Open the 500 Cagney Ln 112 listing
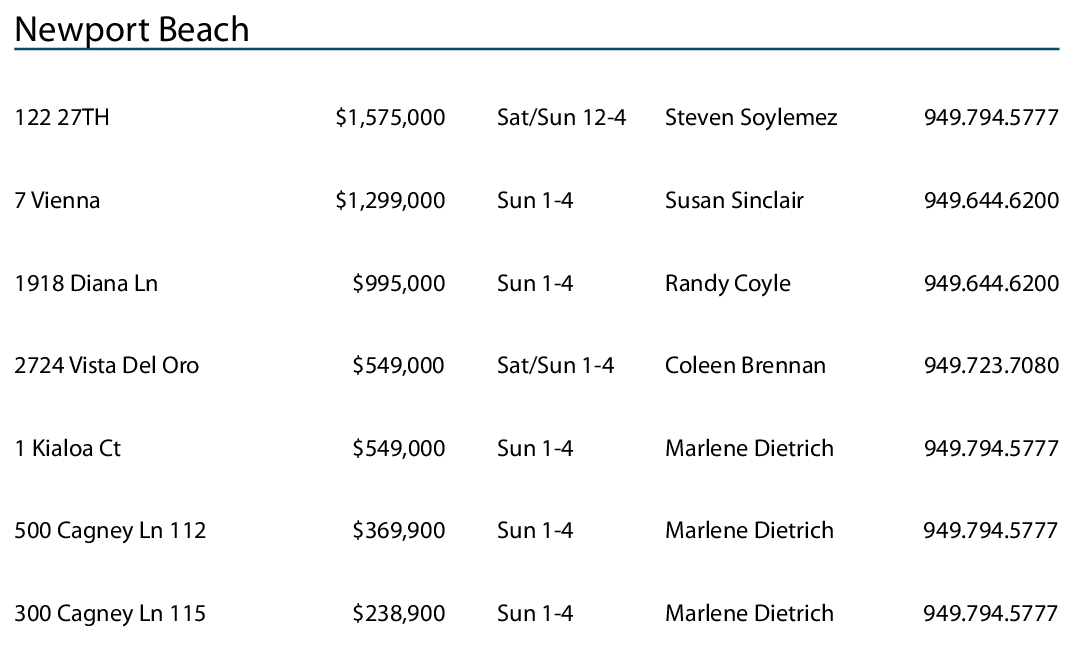The height and width of the screenshot is (652, 1073). pyautogui.click(x=110, y=531)
